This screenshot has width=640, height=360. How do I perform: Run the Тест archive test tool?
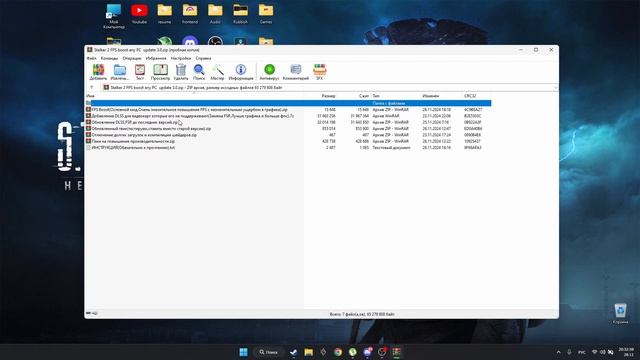pos(140,72)
